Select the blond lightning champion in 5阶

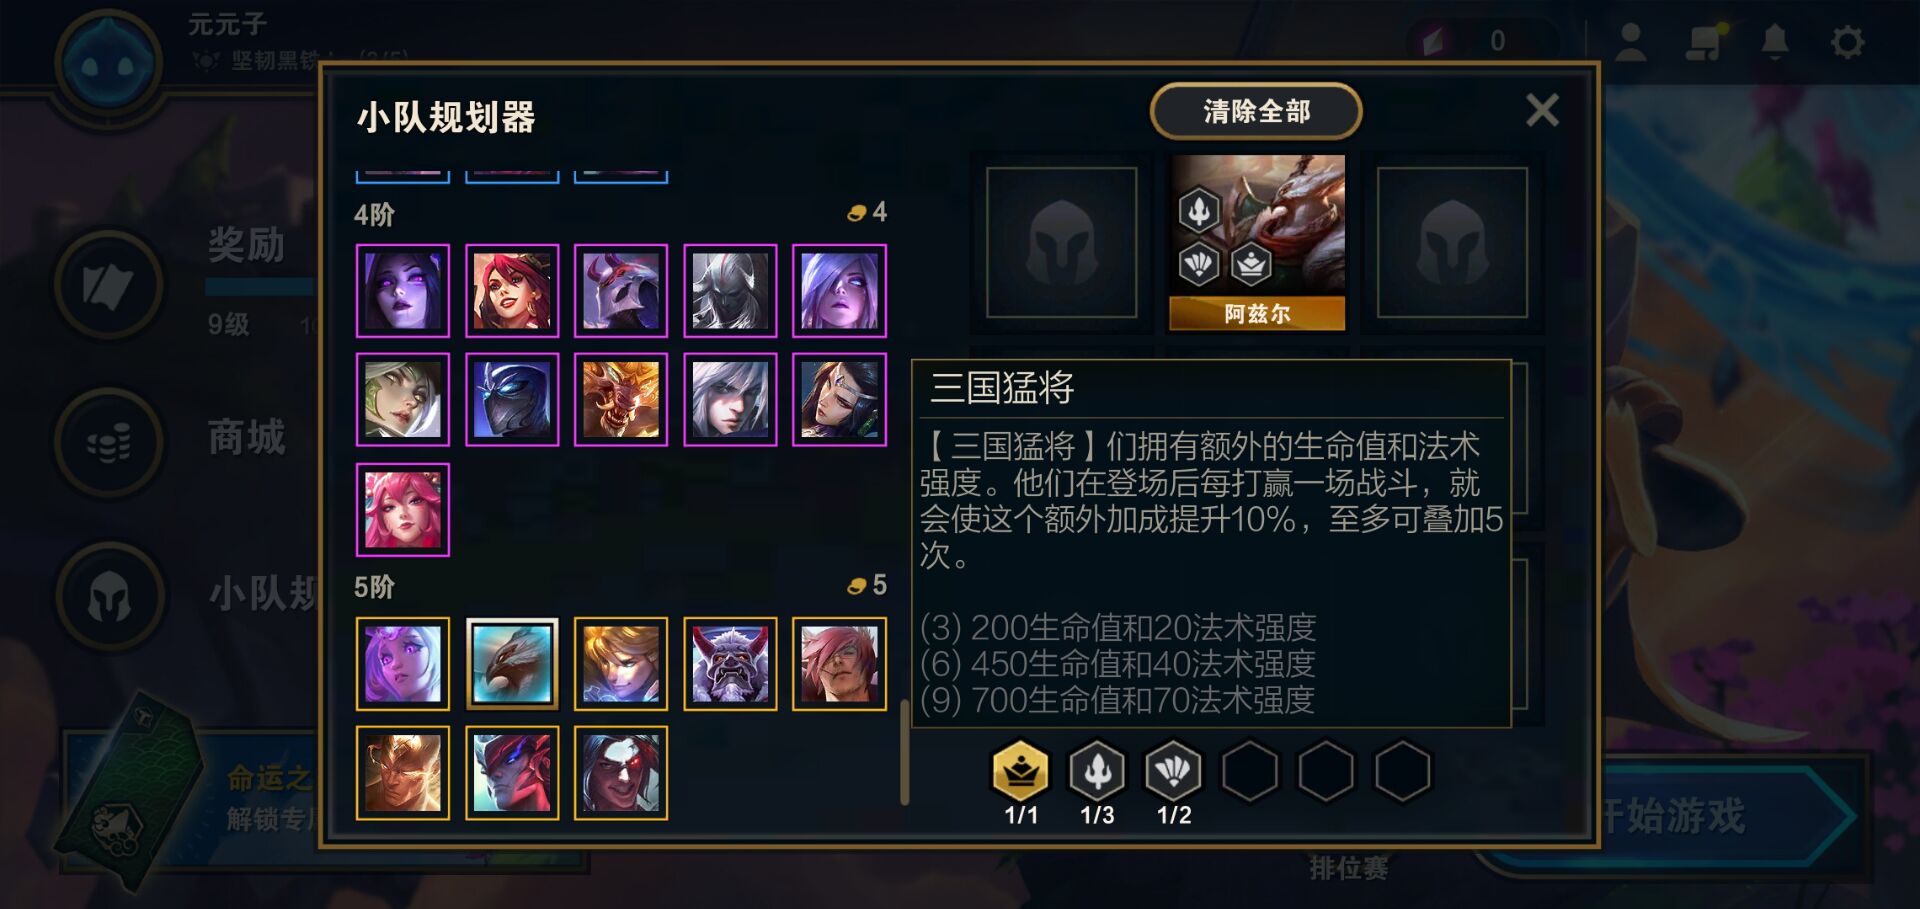tap(621, 664)
